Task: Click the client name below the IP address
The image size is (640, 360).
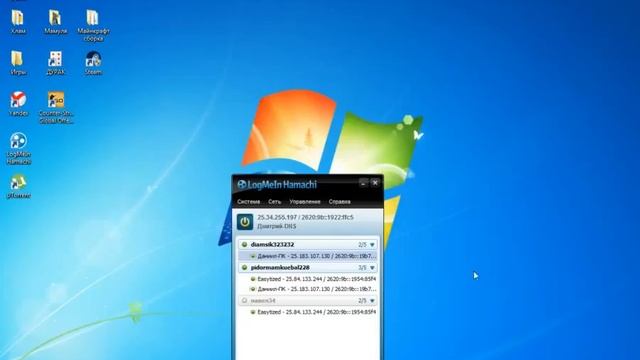Action: pyautogui.click(x=277, y=226)
